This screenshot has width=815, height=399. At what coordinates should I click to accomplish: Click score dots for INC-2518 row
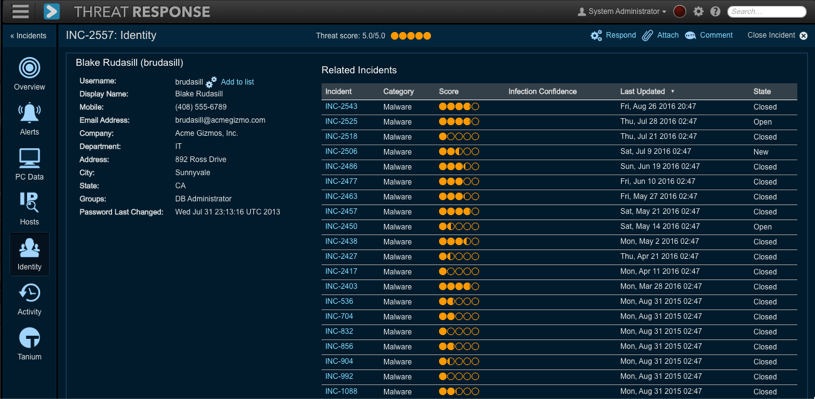click(459, 137)
